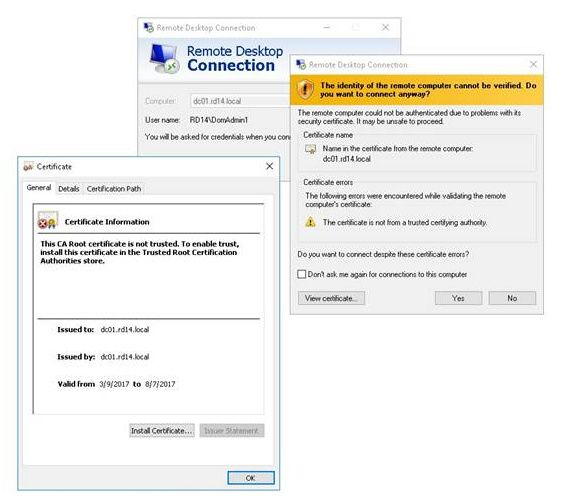Click OK in the Certificate window
This screenshot has width=585, height=499.
click(251, 478)
